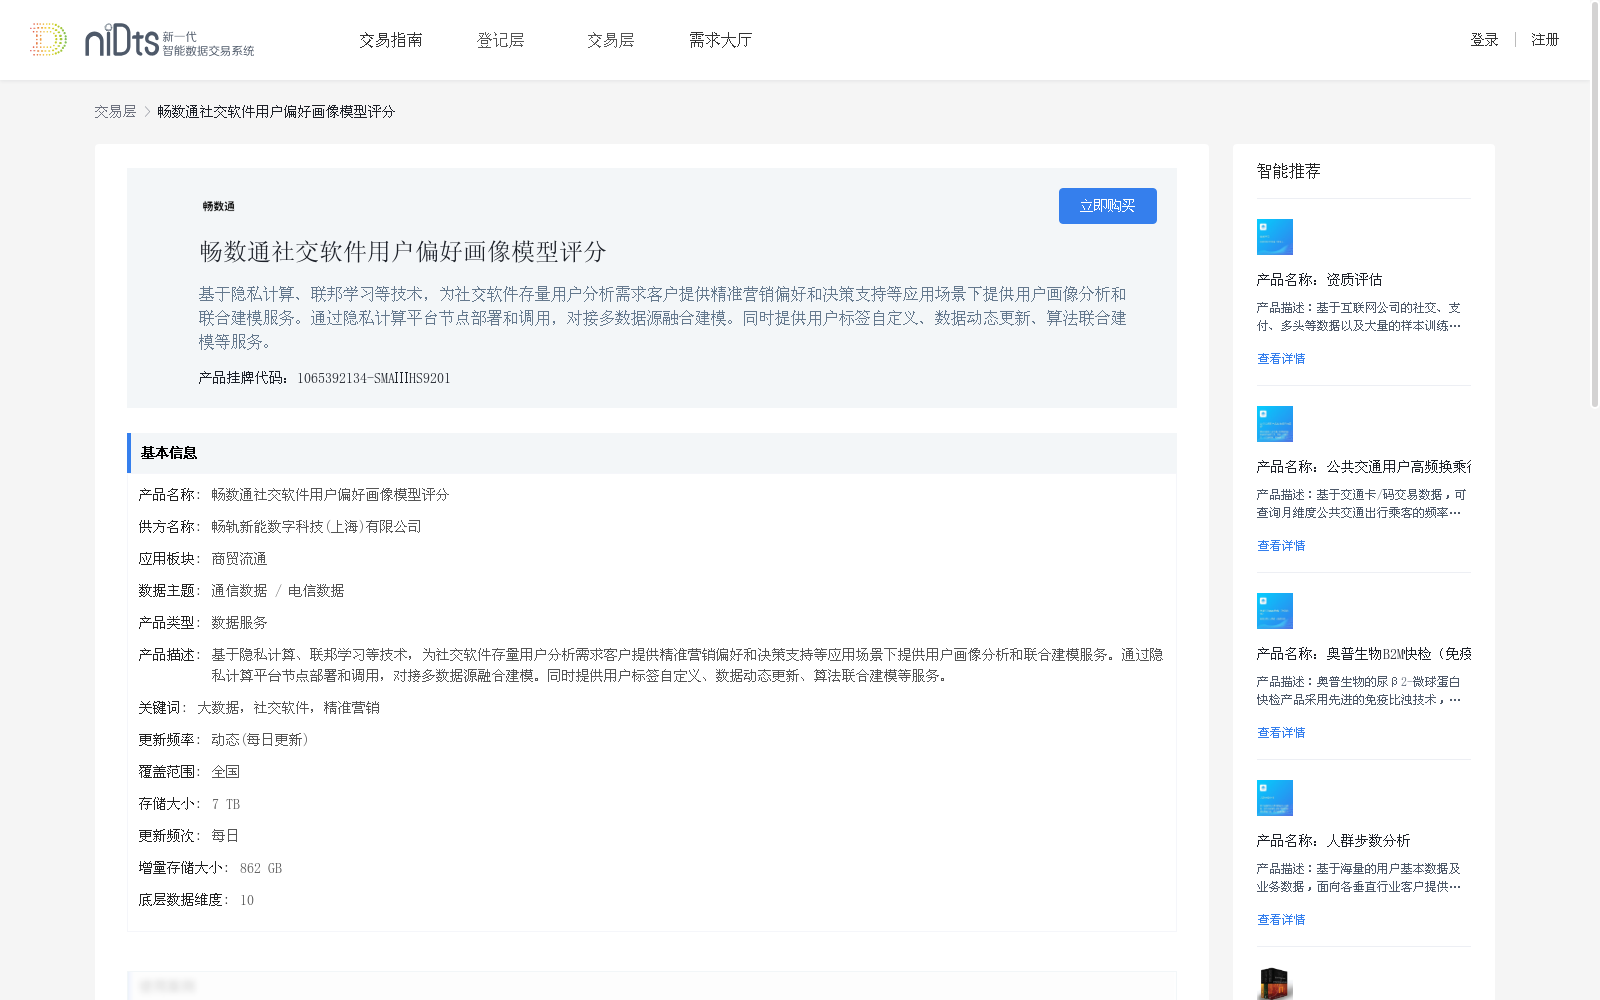Click the 基本信息 section header

point(652,453)
